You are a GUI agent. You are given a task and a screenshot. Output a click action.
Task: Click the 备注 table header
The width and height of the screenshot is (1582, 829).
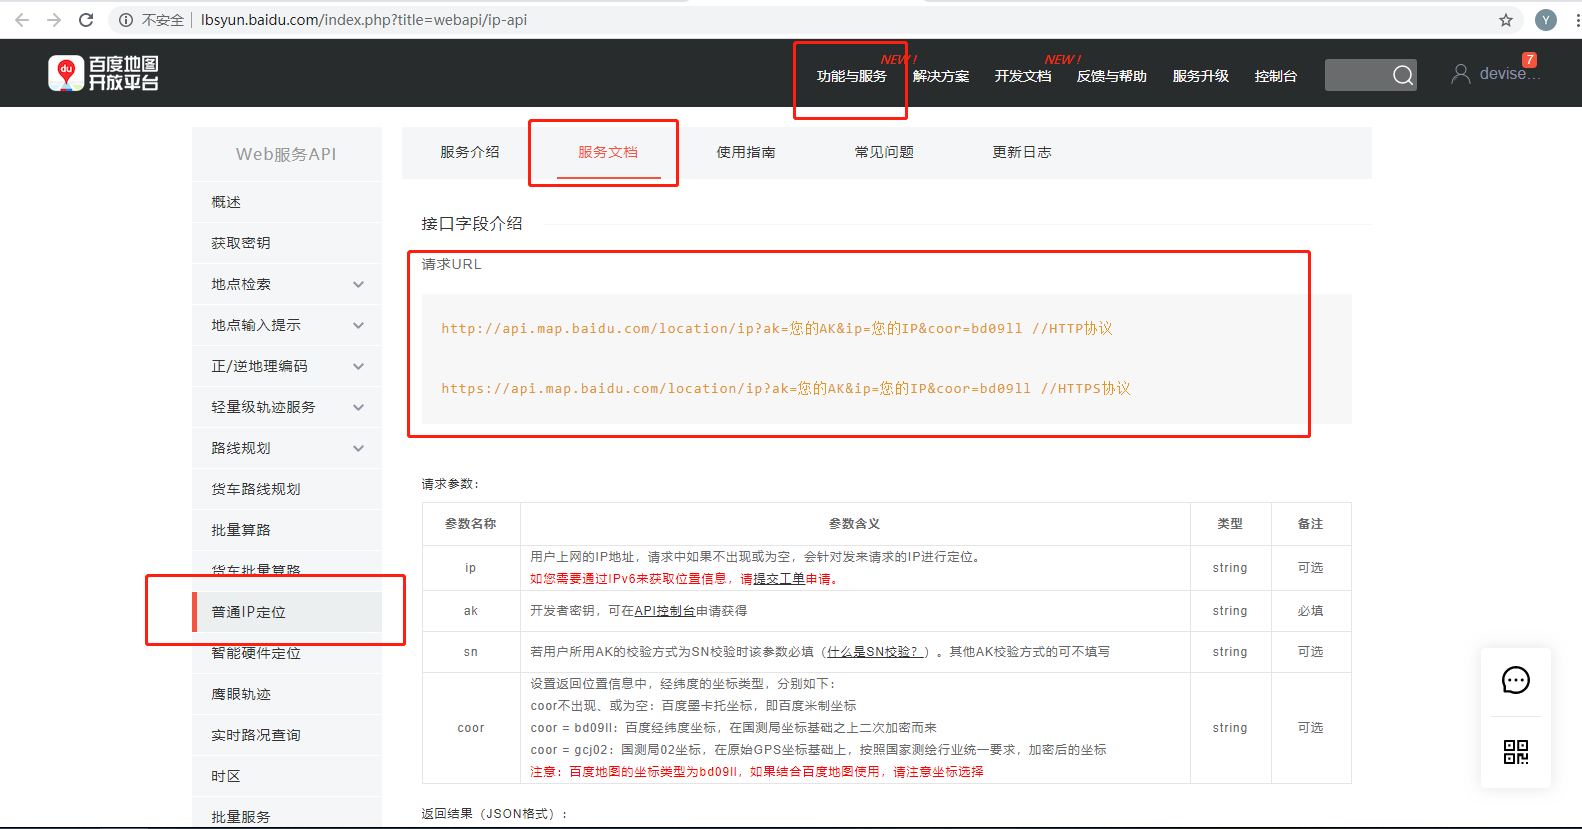click(1310, 524)
